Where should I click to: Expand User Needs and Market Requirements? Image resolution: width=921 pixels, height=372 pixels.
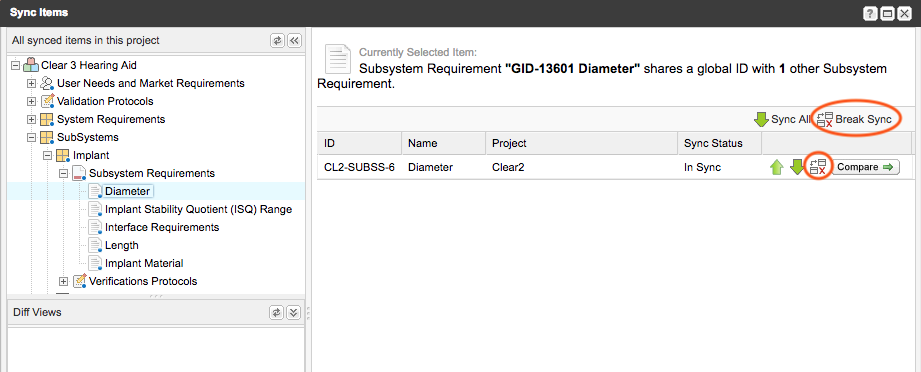pos(32,83)
